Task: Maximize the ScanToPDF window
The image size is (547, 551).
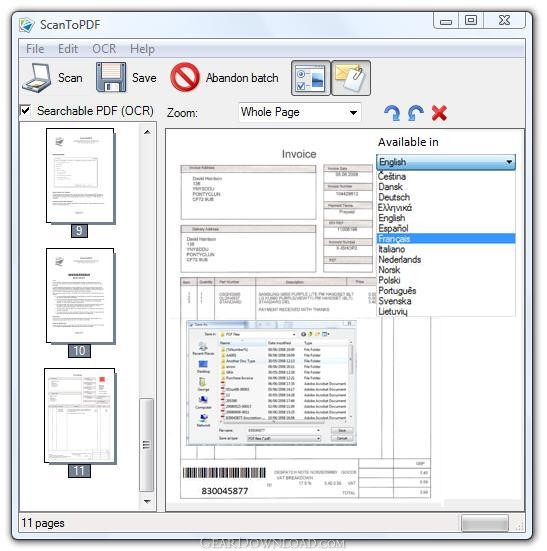Action: (x=471, y=20)
